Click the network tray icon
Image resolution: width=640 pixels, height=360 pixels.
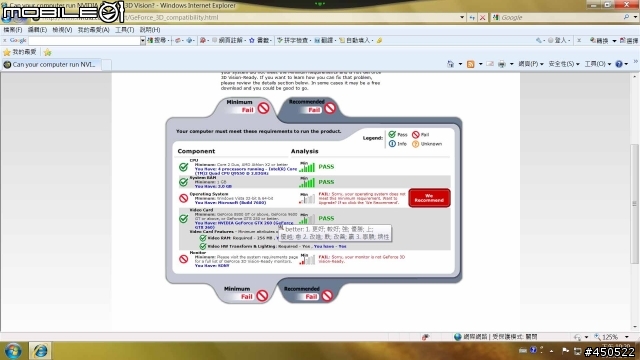click(x=577, y=351)
